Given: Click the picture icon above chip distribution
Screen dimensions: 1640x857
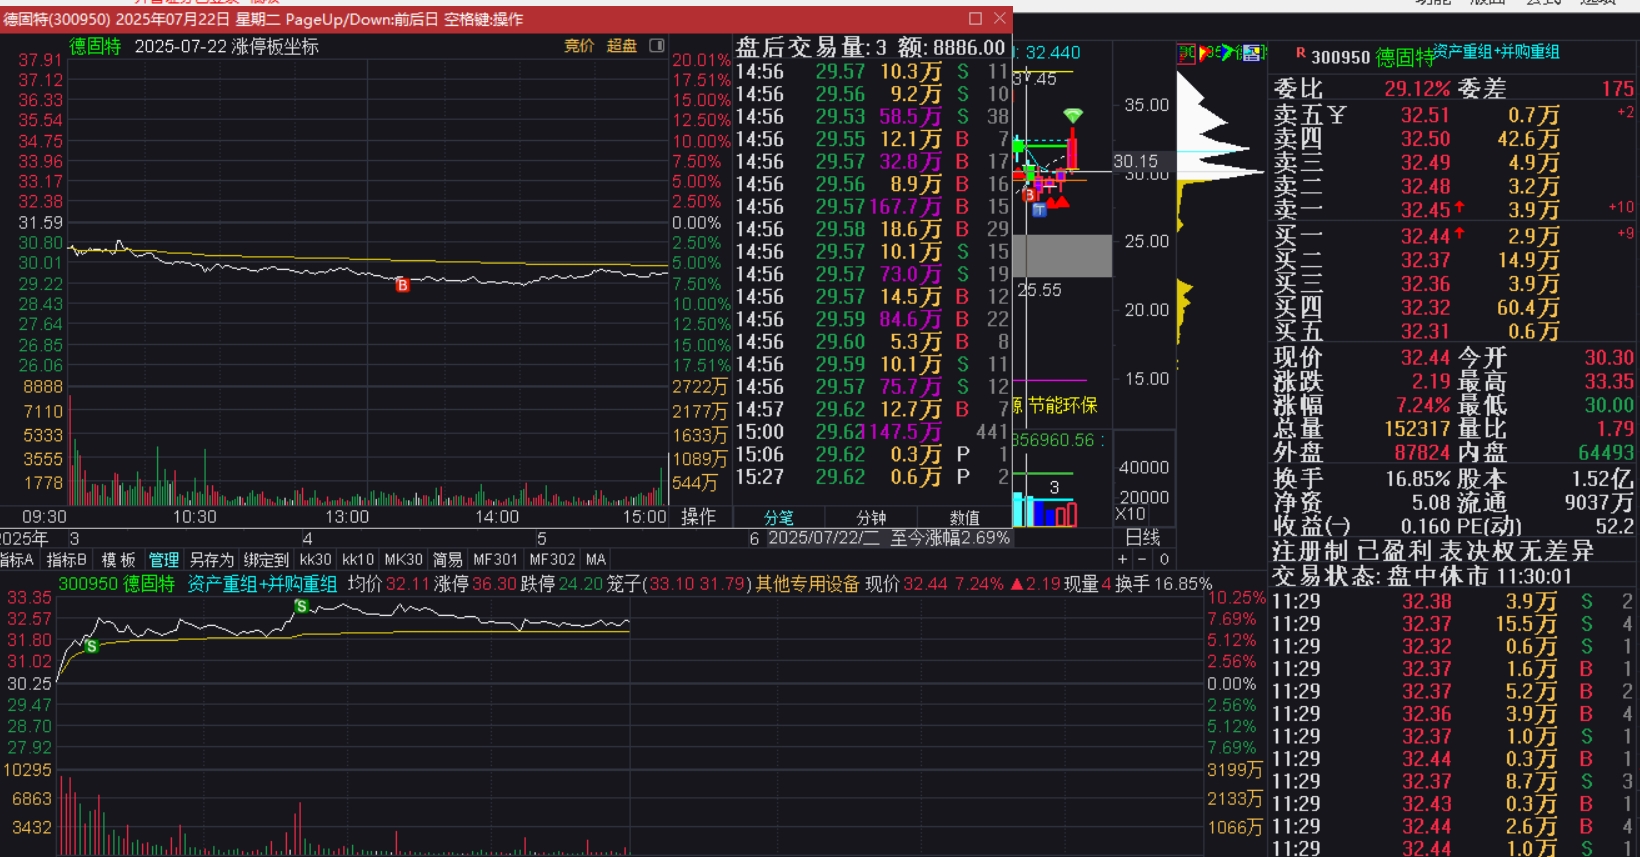Looking at the screenshot, I should tap(1252, 53).
